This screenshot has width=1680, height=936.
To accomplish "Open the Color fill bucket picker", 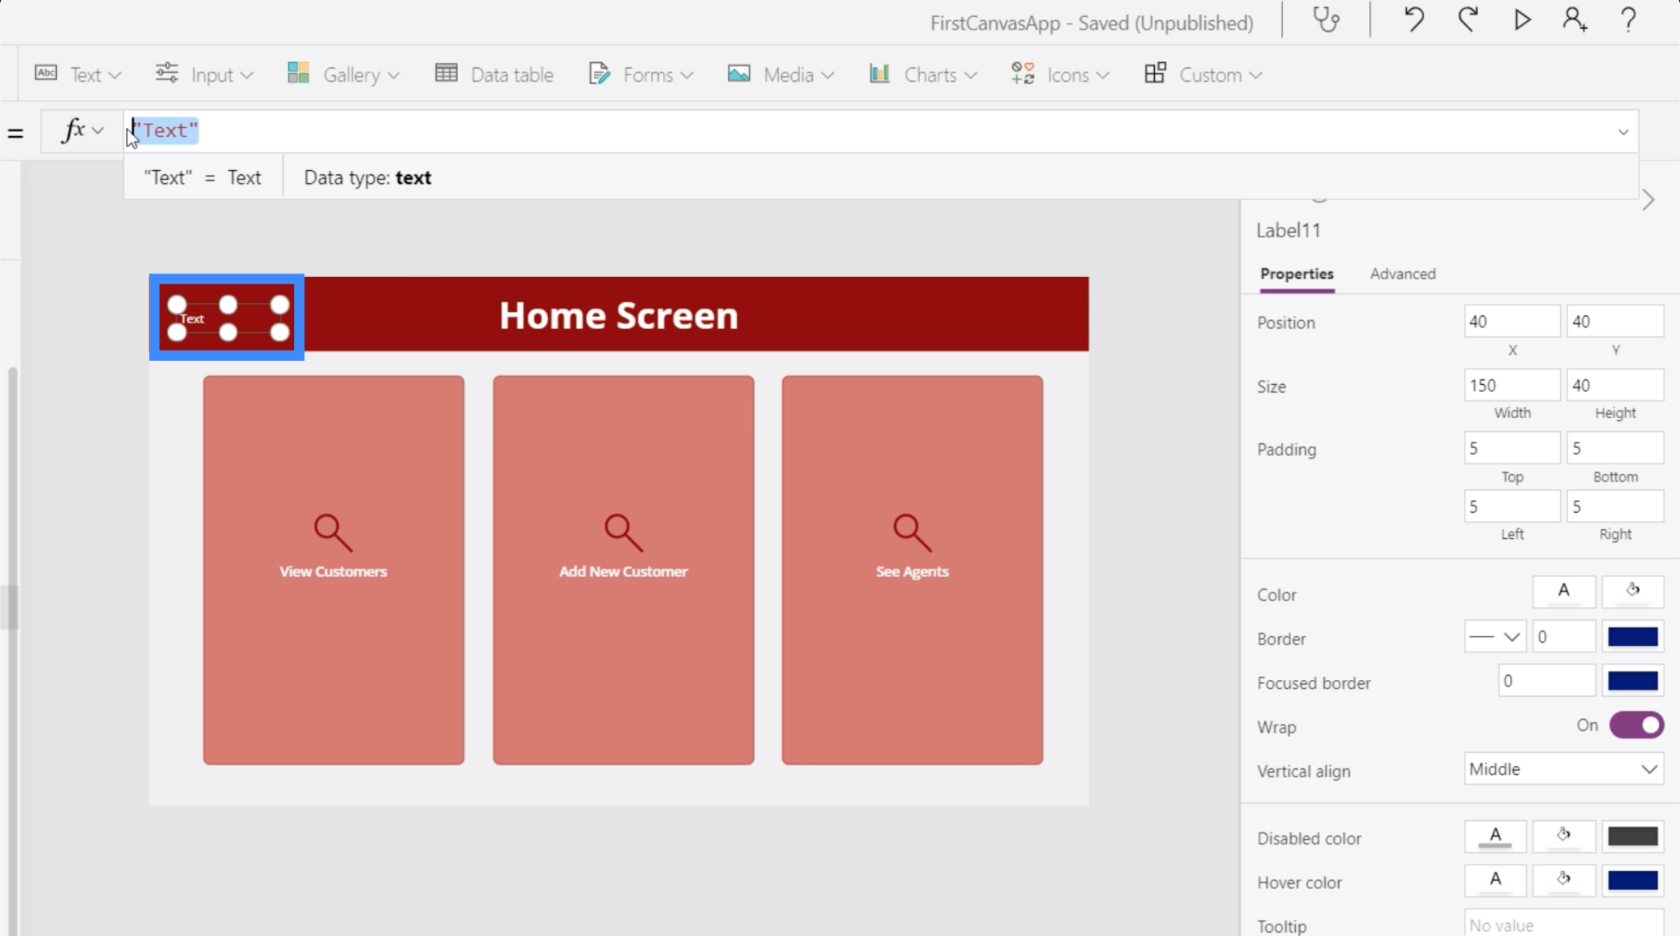I will [x=1632, y=591].
